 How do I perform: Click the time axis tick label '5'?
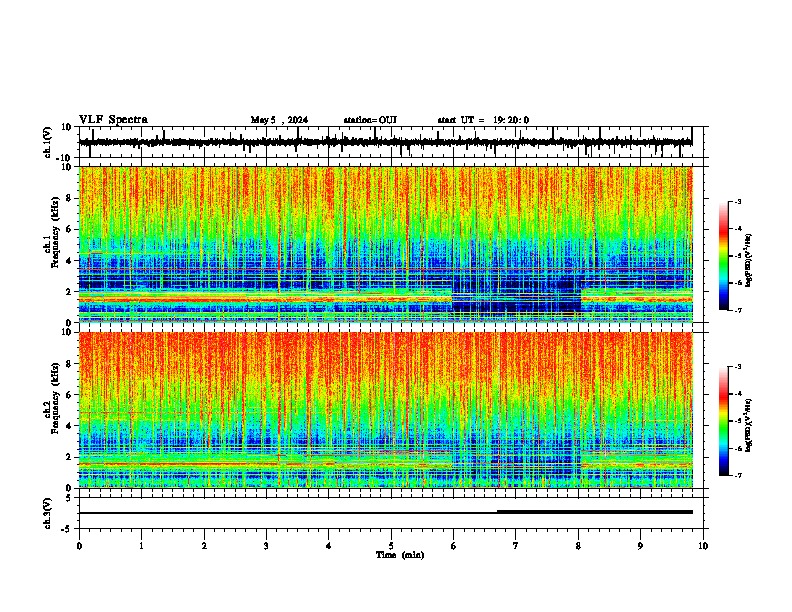(391, 546)
